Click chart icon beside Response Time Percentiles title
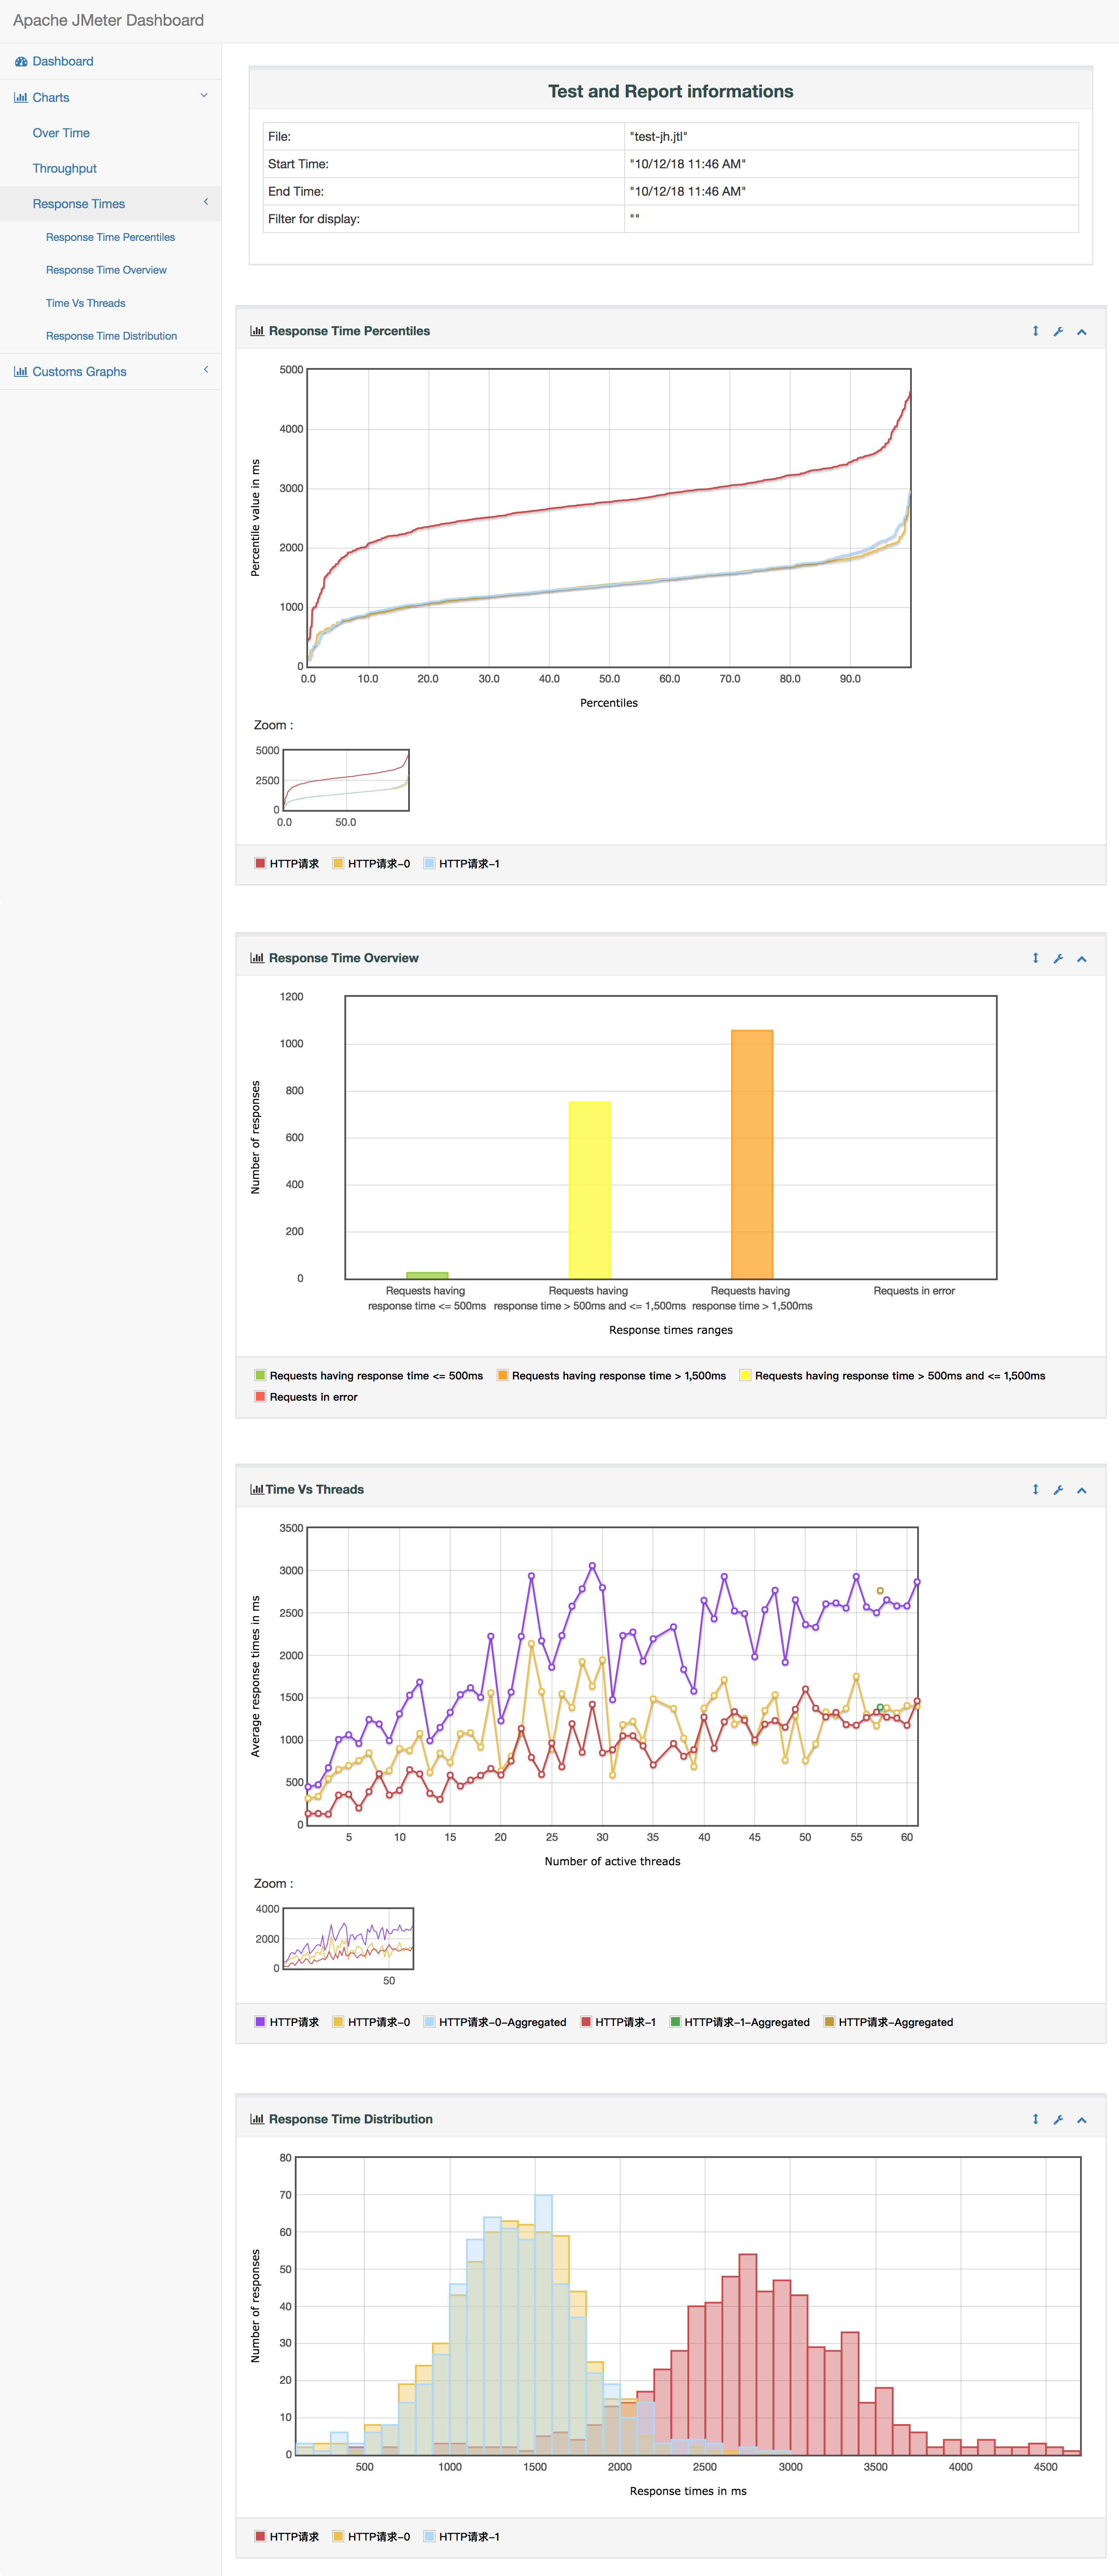Image resolution: width=1119 pixels, height=2576 pixels. click(x=257, y=331)
